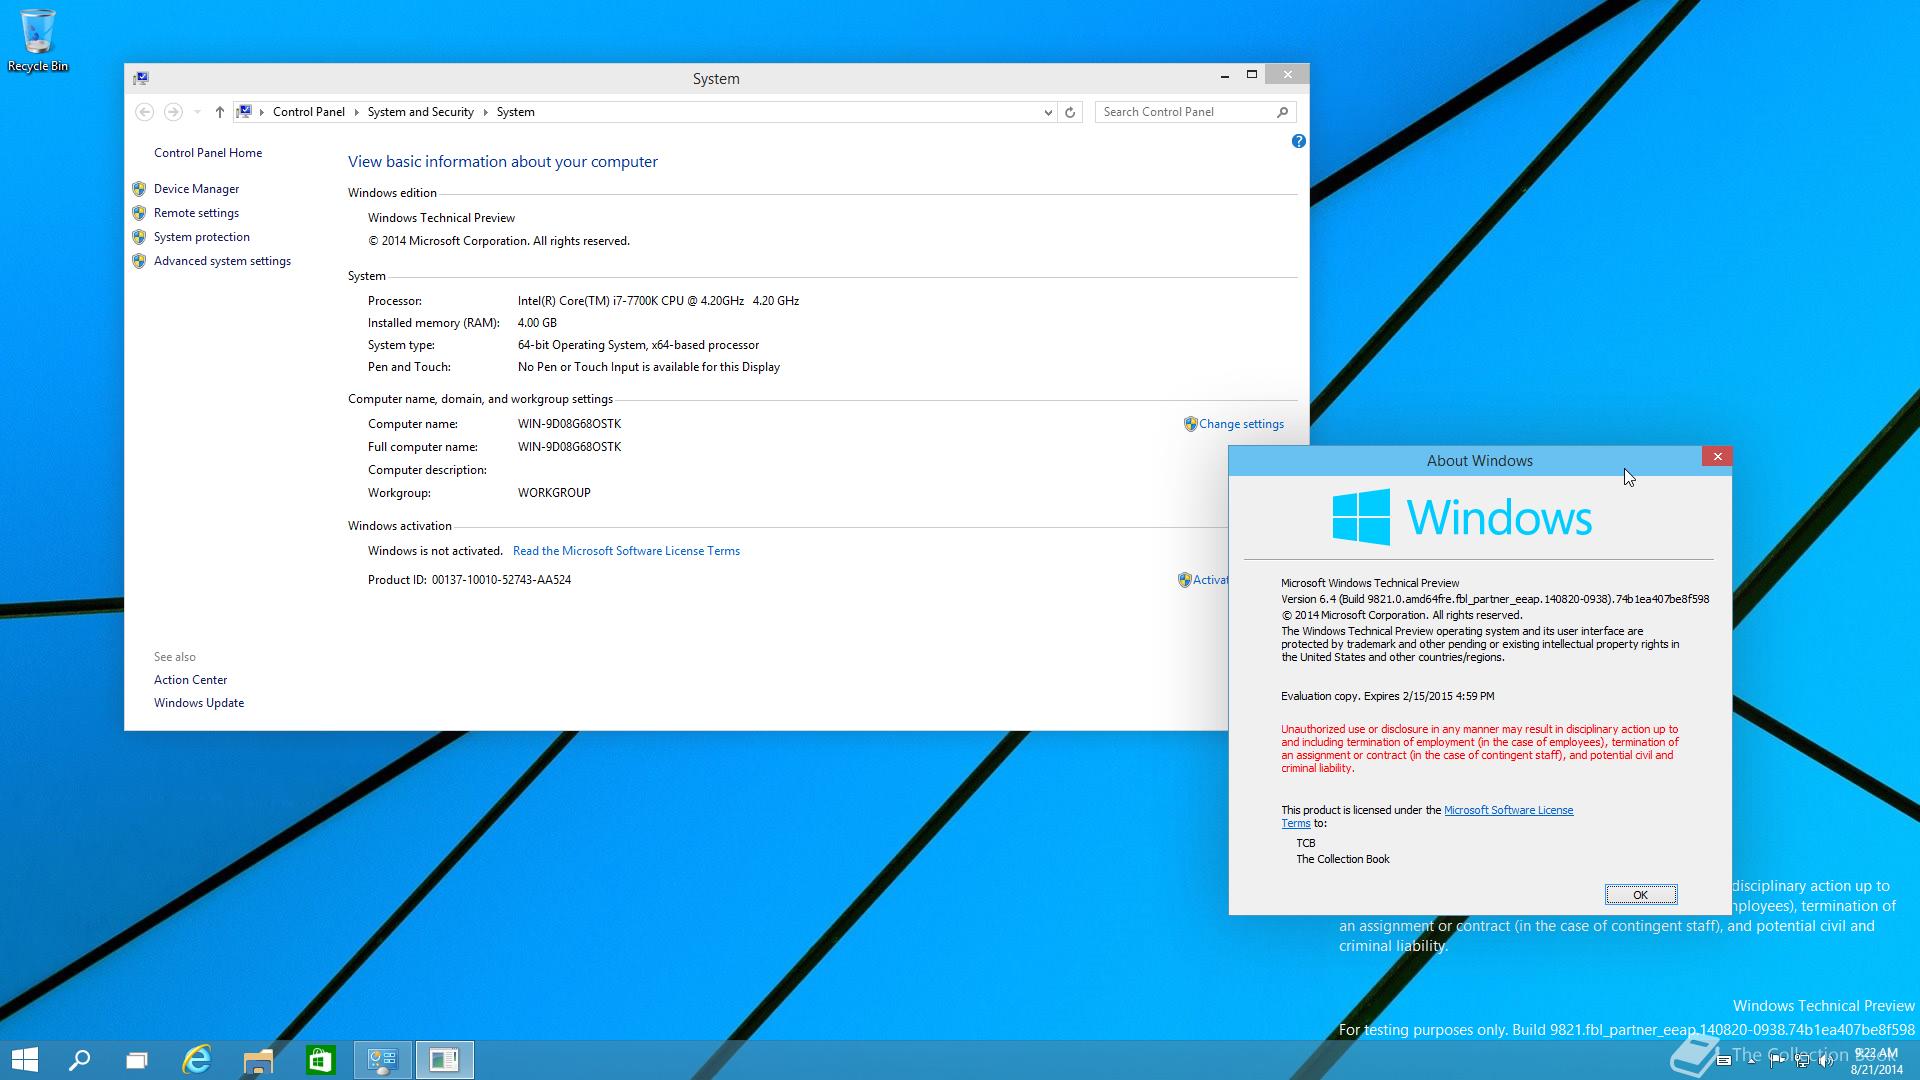Expand arrow after Control Panel breadcrumb
Image resolution: width=1920 pixels, height=1080 pixels.
(356, 112)
